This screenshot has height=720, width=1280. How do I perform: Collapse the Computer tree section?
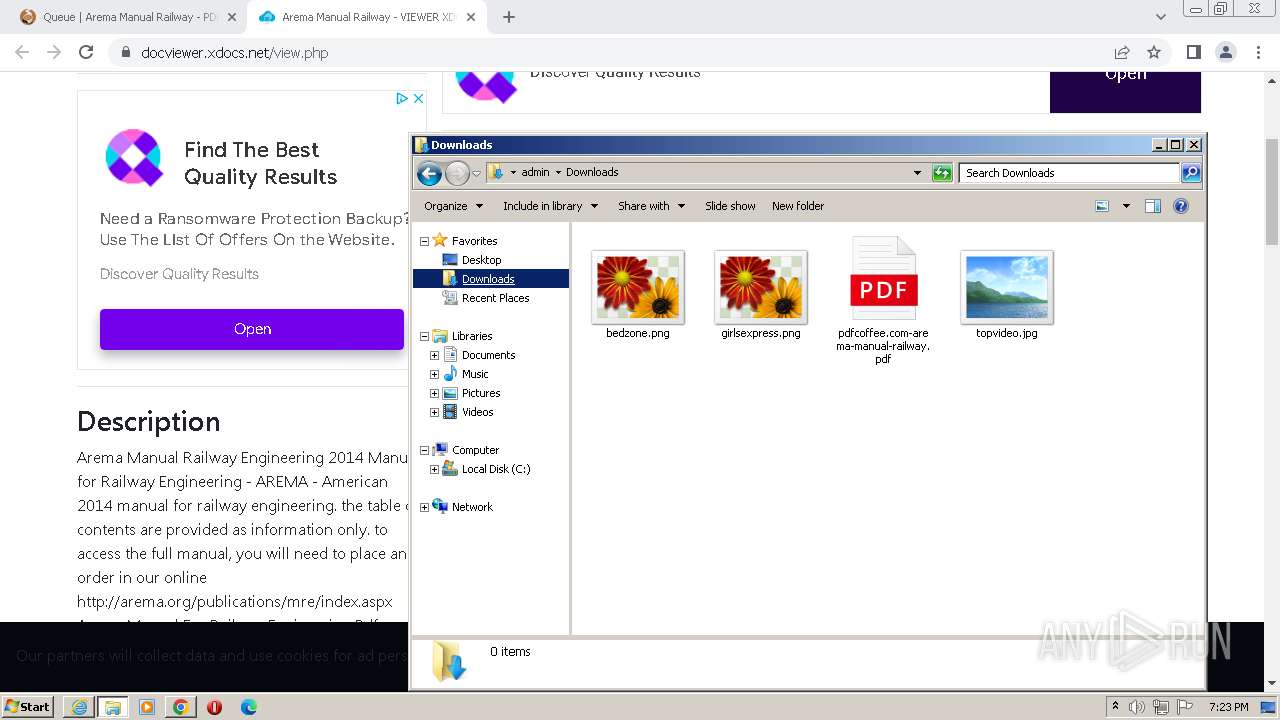424,450
